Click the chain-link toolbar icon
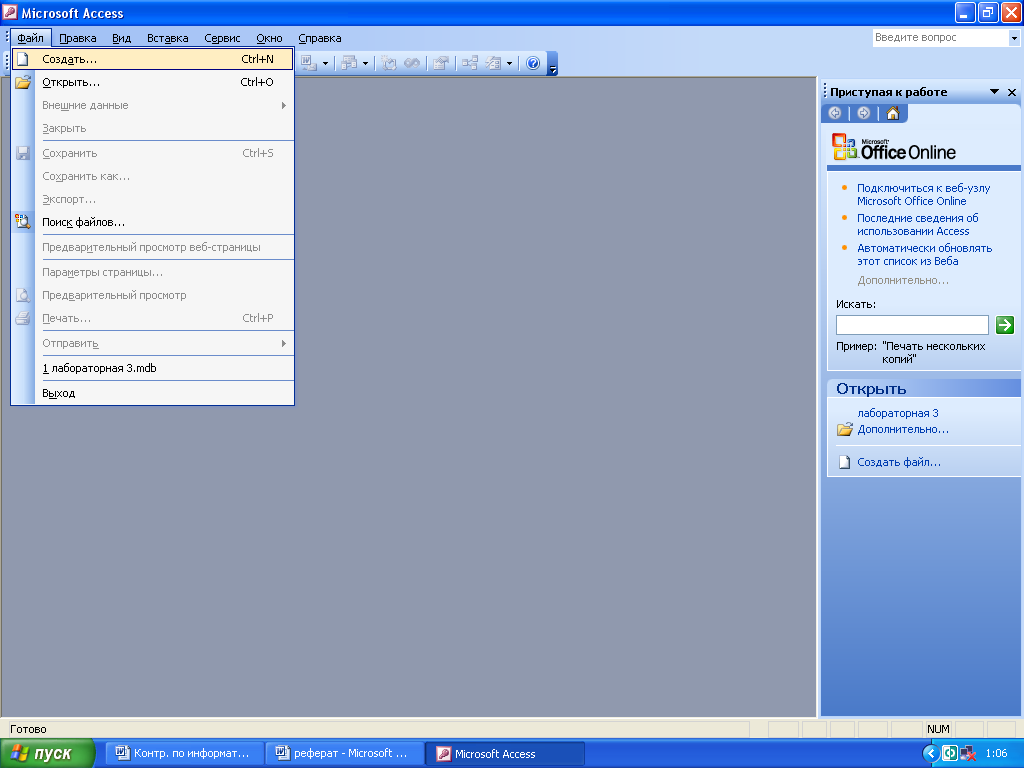Image resolution: width=1024 pixels, height=768 pixels. [x=412, y=63]
